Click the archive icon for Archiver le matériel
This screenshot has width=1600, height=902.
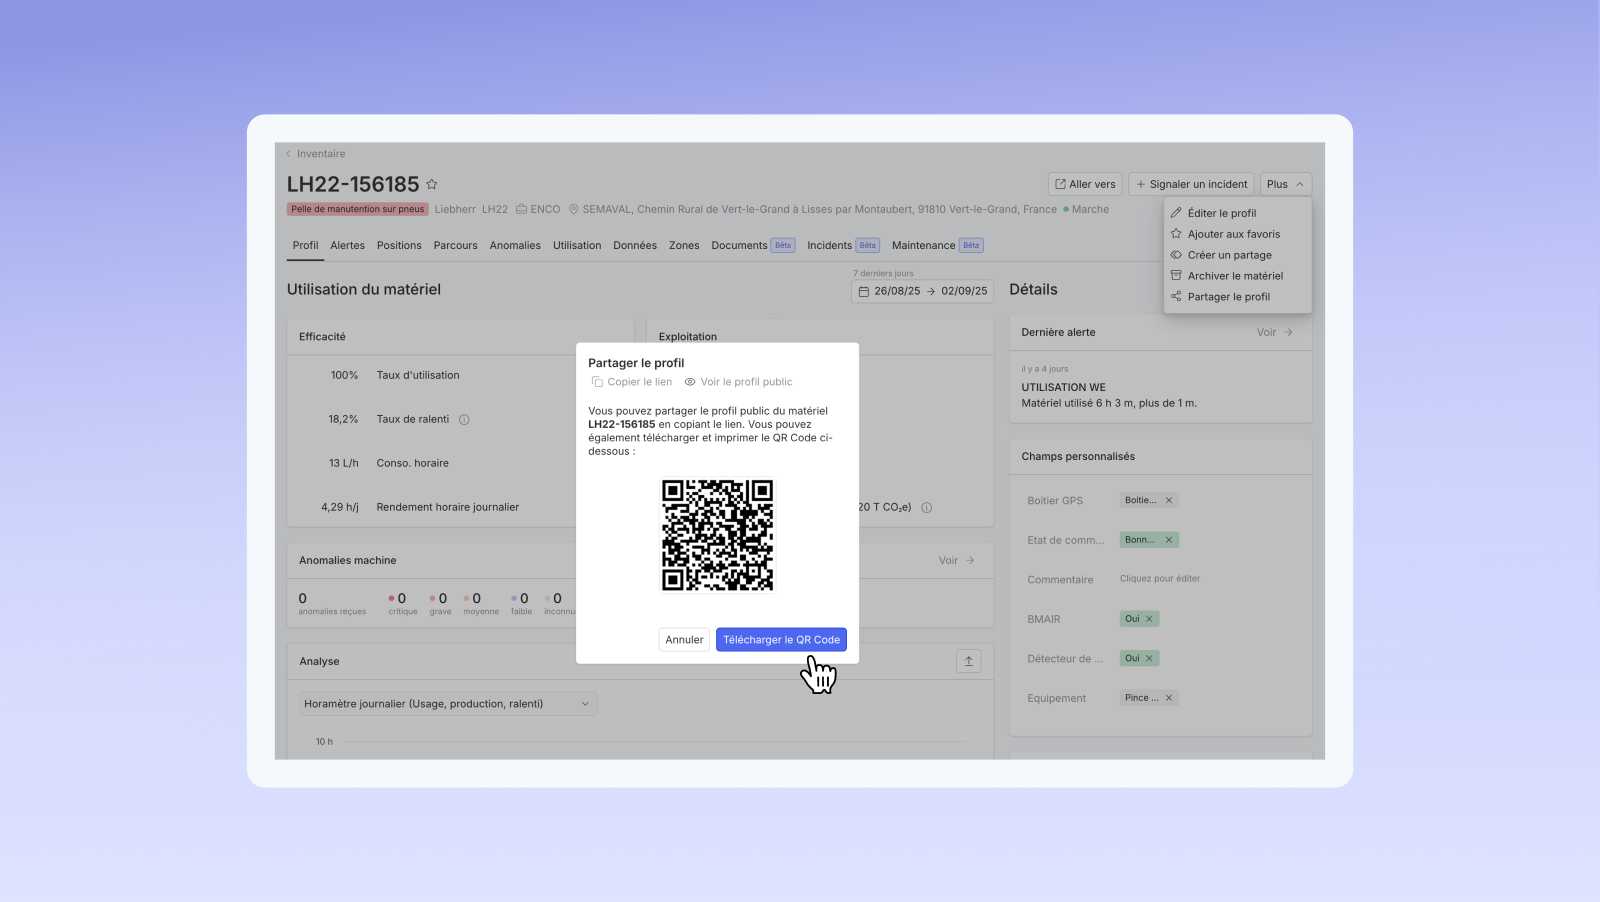(x=1176, y=276)
